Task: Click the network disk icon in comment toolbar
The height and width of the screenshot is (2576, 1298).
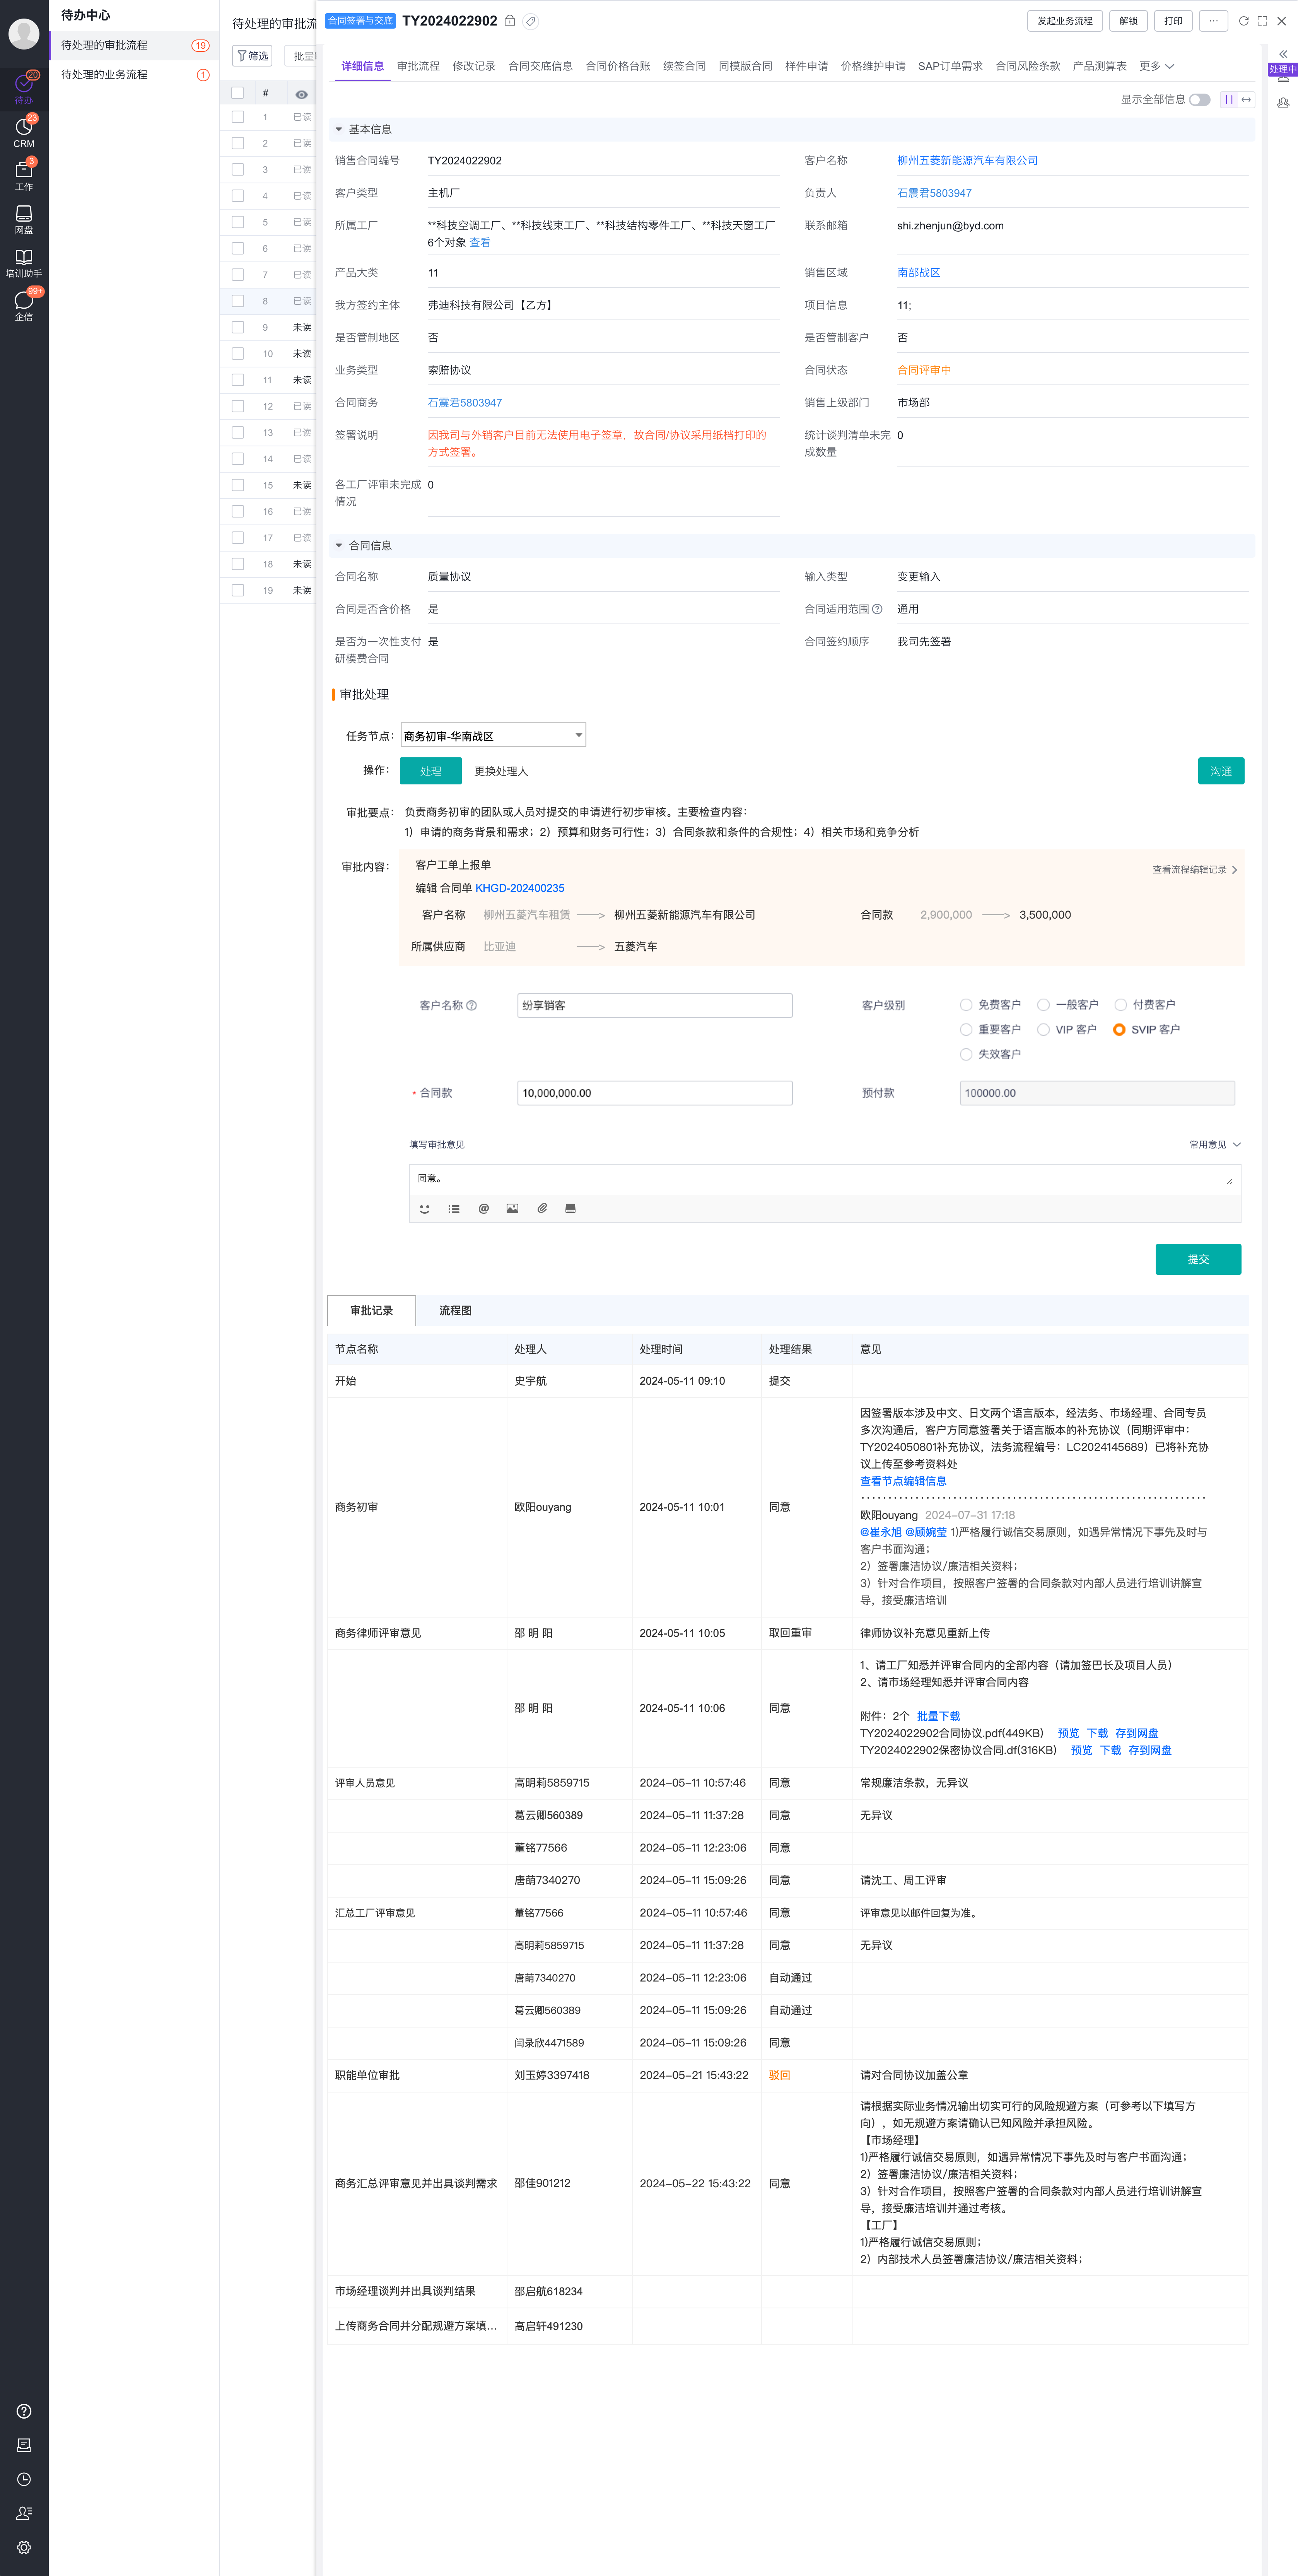Action: point(570,1208)
